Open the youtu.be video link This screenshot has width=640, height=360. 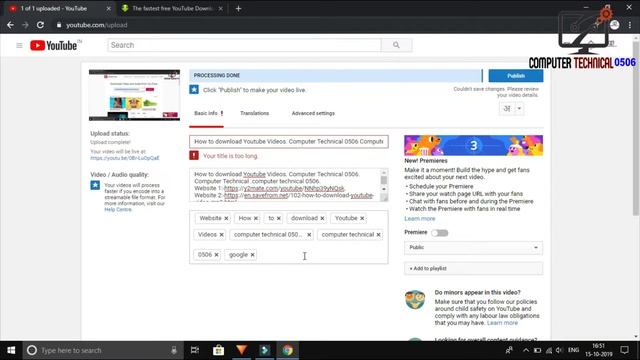(x=125, y=158)
